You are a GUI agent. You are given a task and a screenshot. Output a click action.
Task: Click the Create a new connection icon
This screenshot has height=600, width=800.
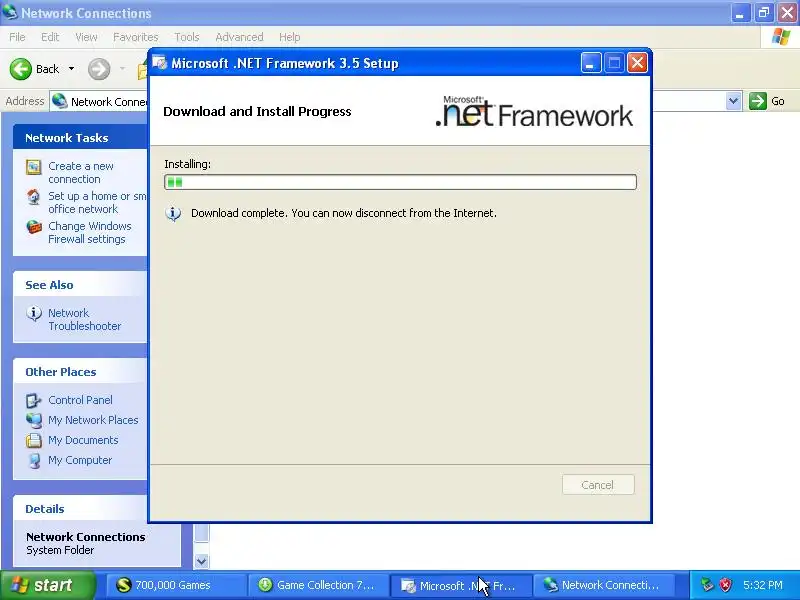[x=34, y=167]
